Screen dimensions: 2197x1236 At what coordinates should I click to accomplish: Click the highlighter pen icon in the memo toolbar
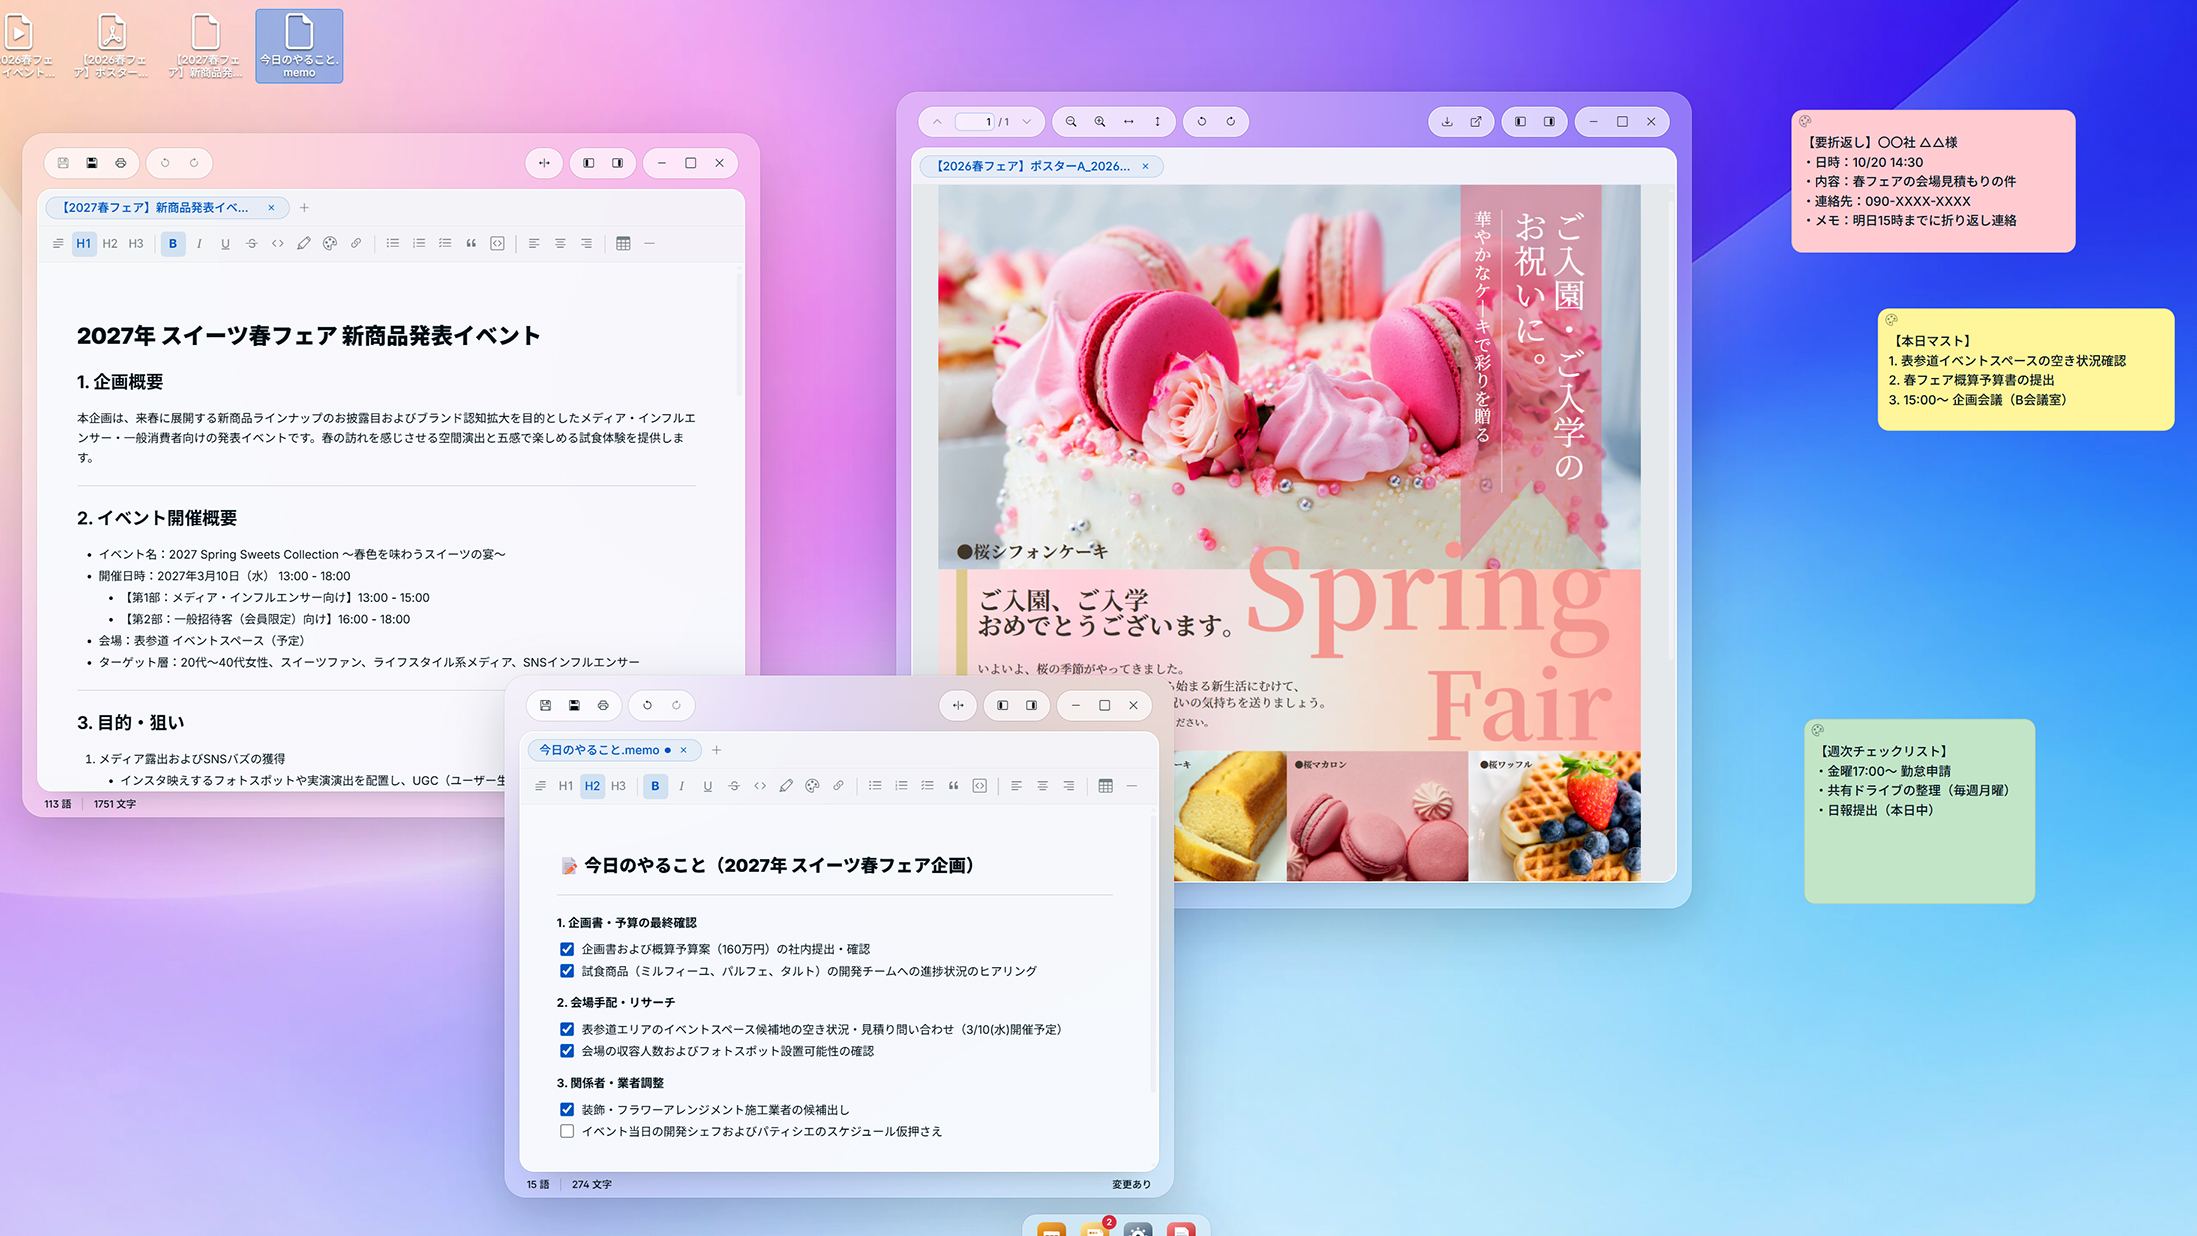click(786, 786)
